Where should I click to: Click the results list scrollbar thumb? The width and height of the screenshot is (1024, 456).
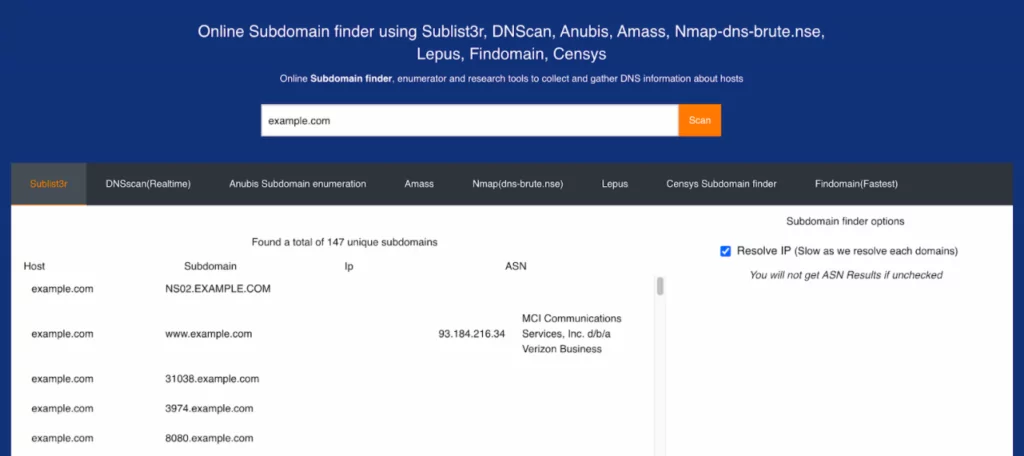click(x=660, y=286)
